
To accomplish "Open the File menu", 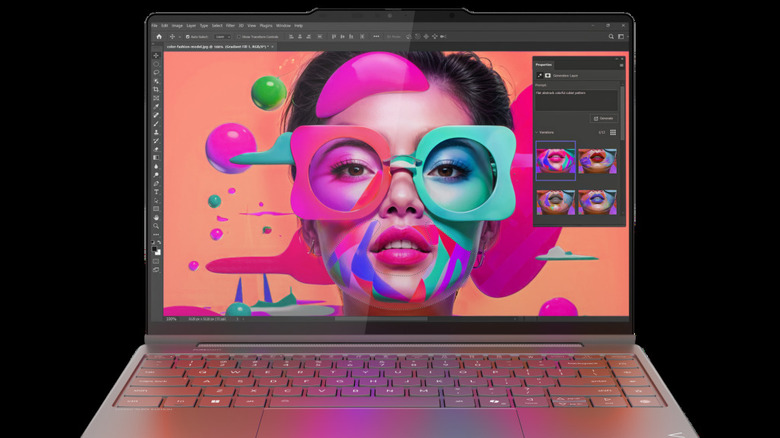I will 154,25.
